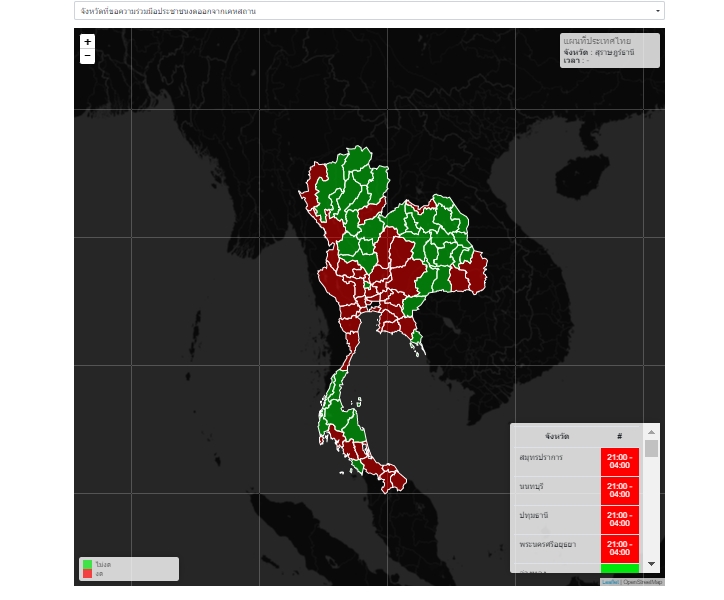Click red 21:00-04:00 cell for ปทุมธานี
The height and width of the screenshot is (600, 724).
tap(620, 520)
